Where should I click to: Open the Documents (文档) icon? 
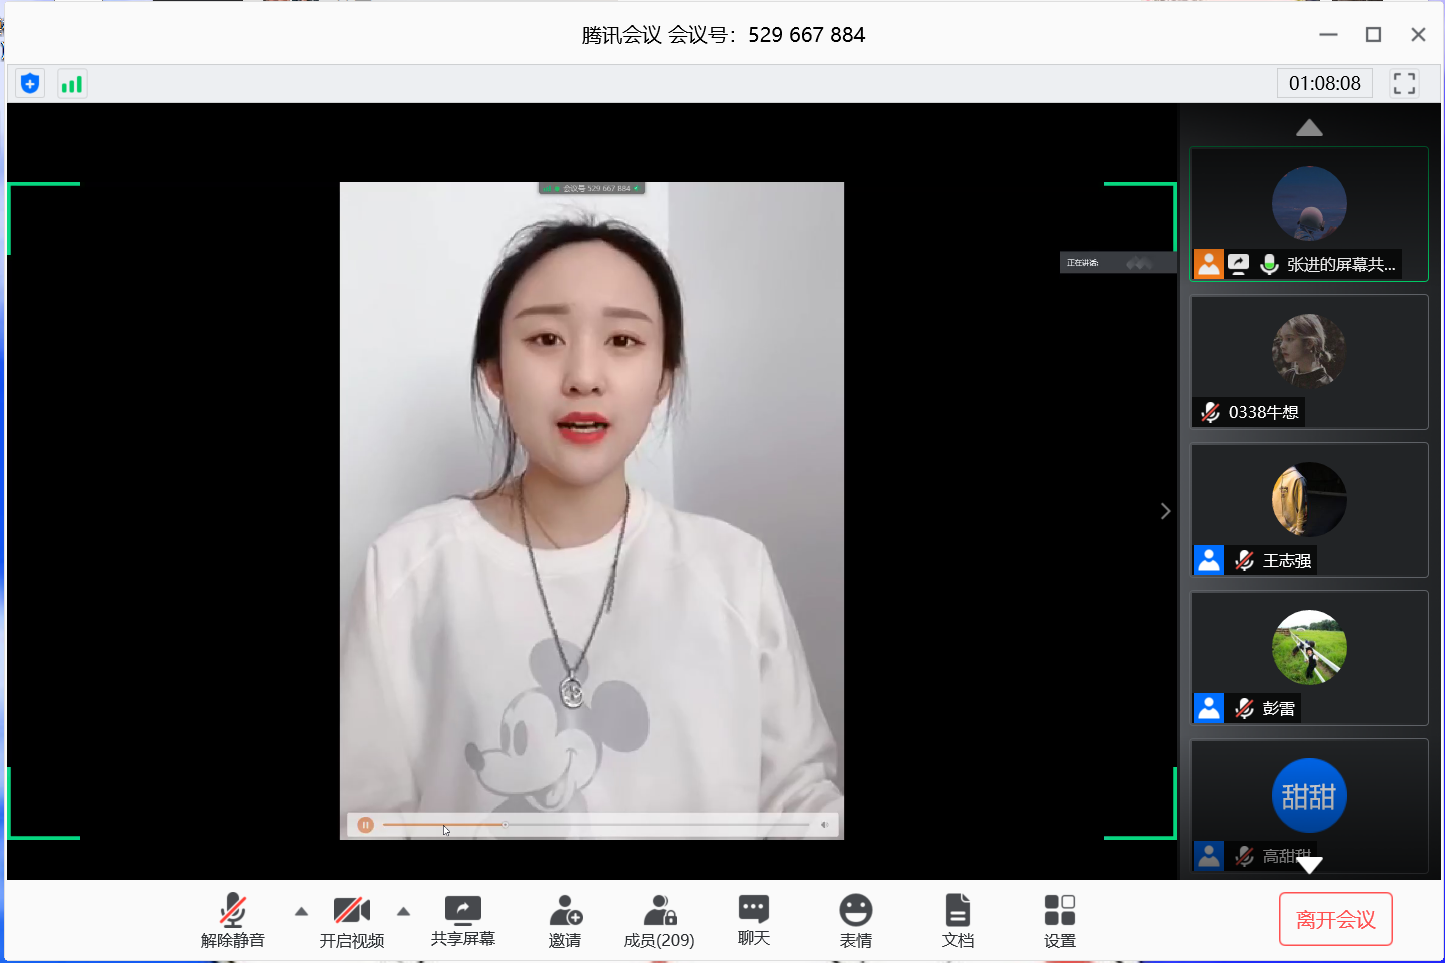coord(957,921)
